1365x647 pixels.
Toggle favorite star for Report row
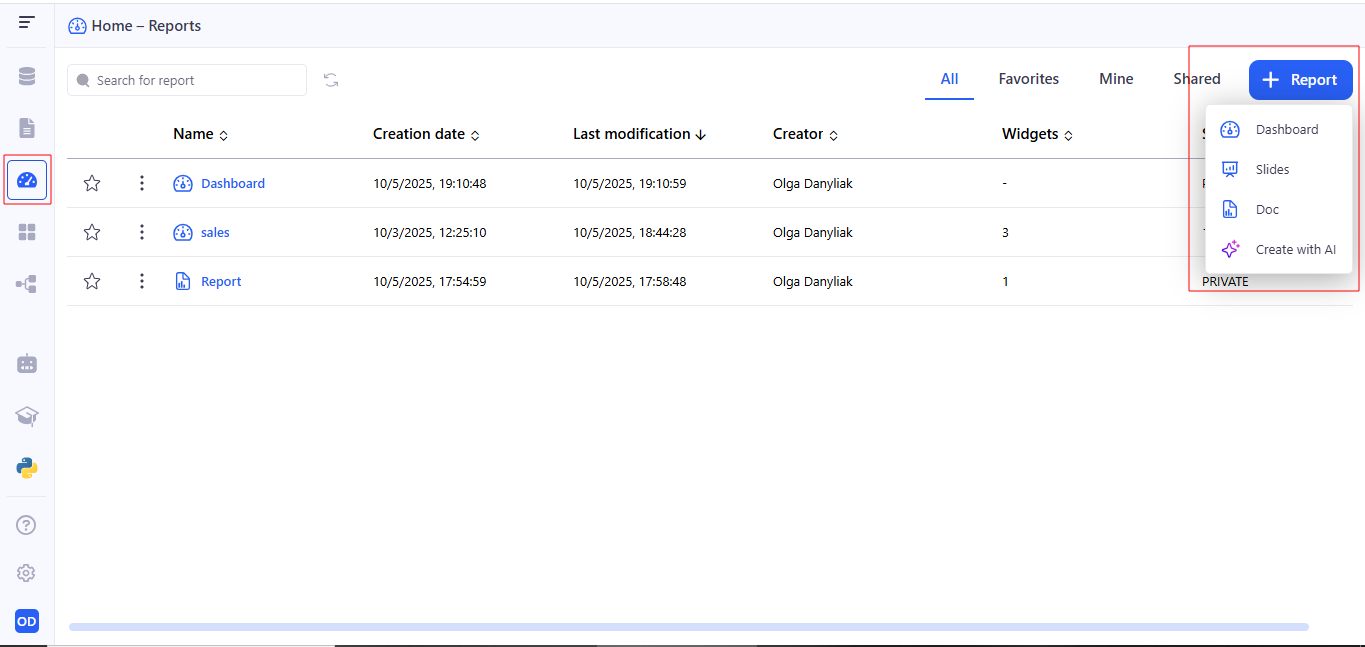92,281
